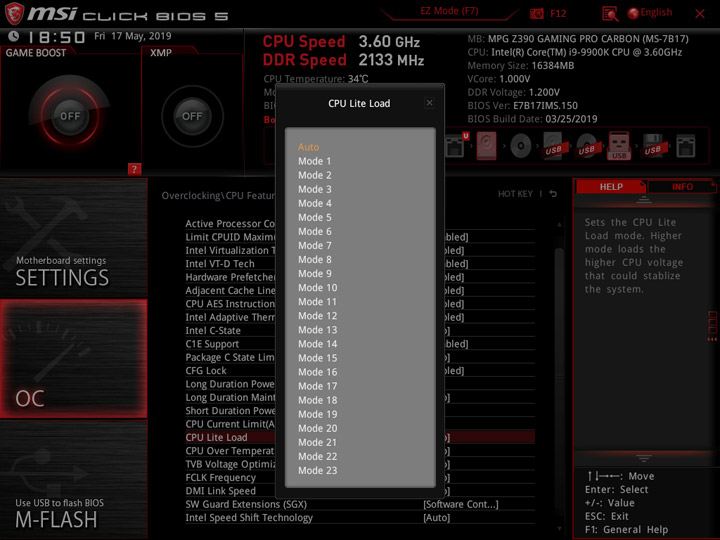Switch to the INFO tab
The height and width of the screenshot is (540, 720).
(682, 187)
